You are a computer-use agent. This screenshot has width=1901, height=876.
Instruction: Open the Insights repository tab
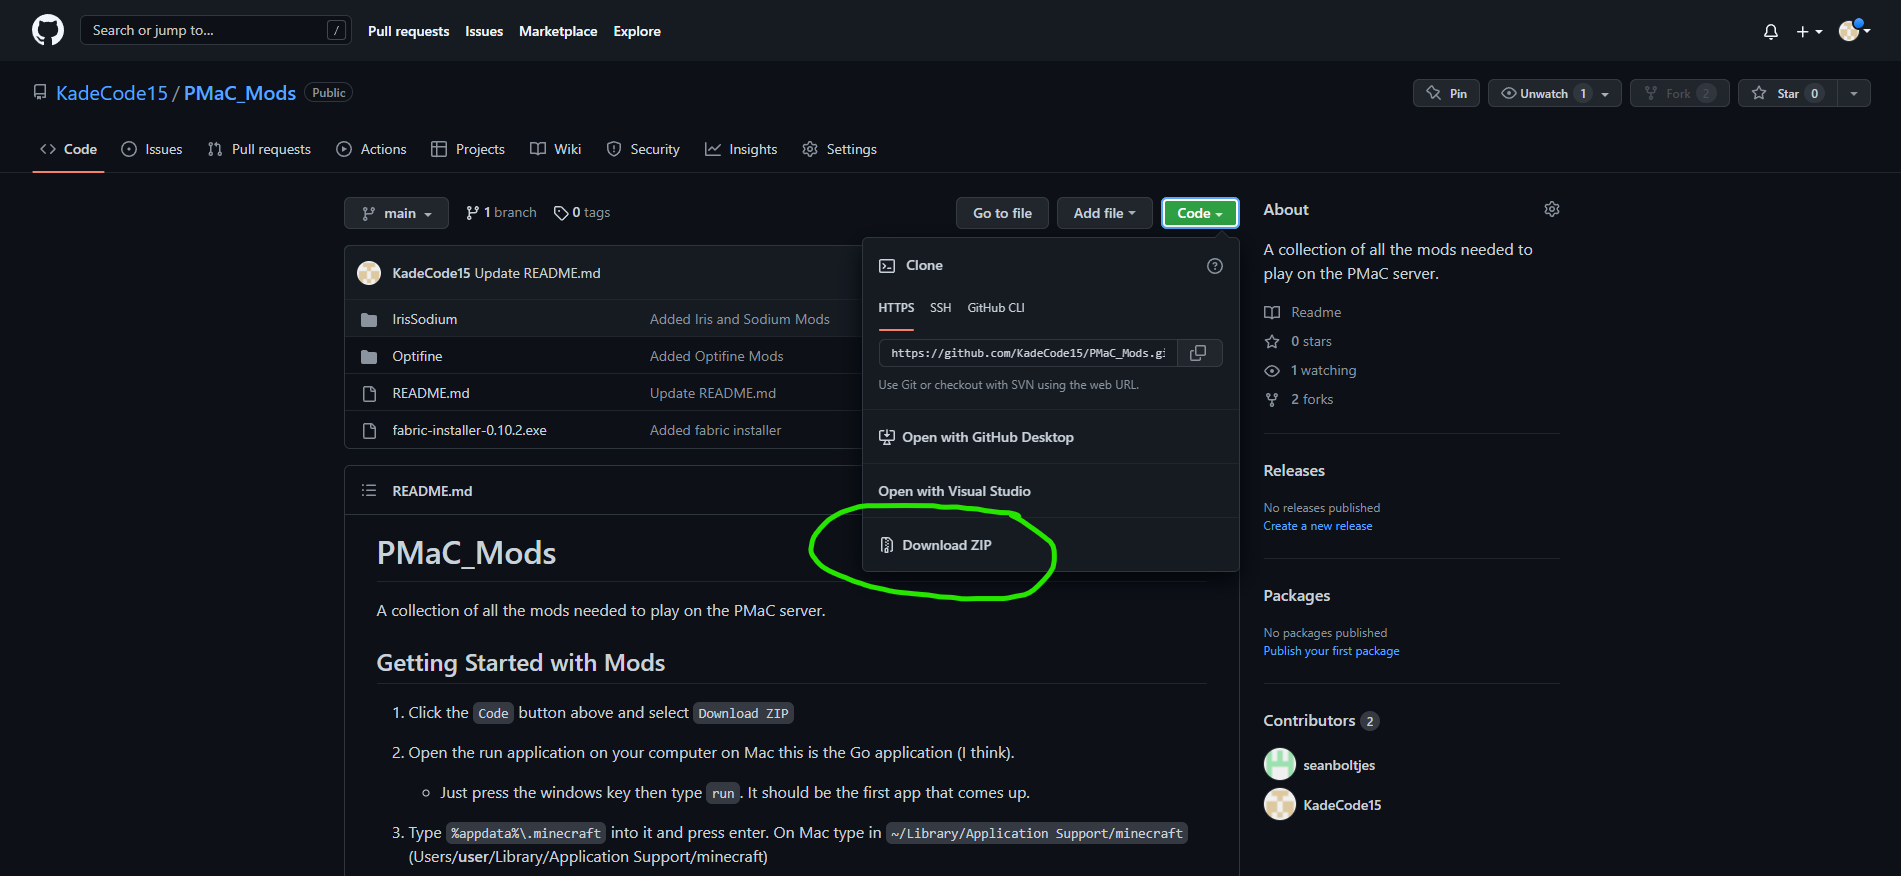click(741, 149)
